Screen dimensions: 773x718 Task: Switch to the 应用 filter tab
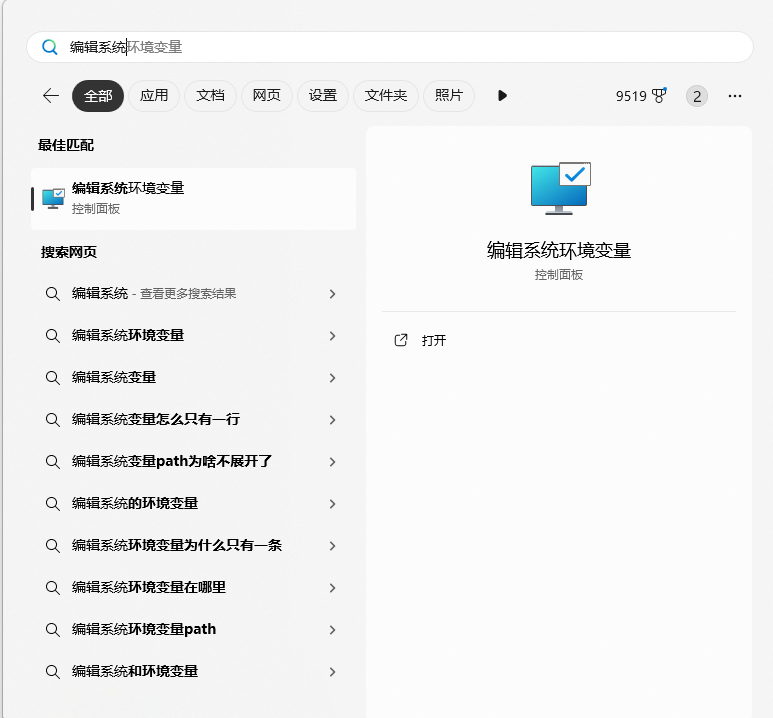[x=154, y=96]
